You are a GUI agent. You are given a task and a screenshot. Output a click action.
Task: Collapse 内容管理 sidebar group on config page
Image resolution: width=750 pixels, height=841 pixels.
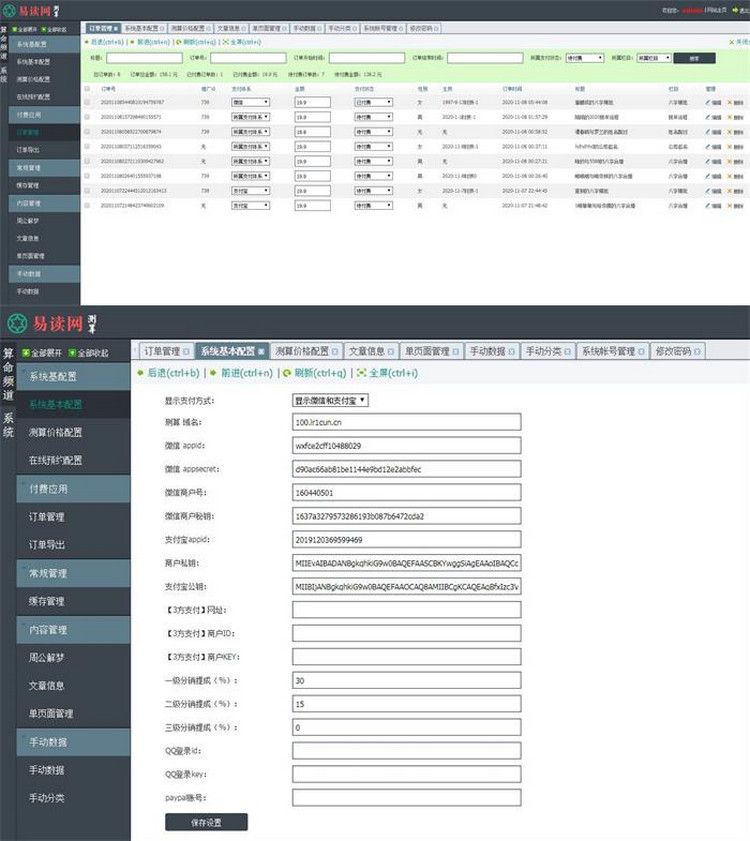pyautogui.click(x=73, y=630)
